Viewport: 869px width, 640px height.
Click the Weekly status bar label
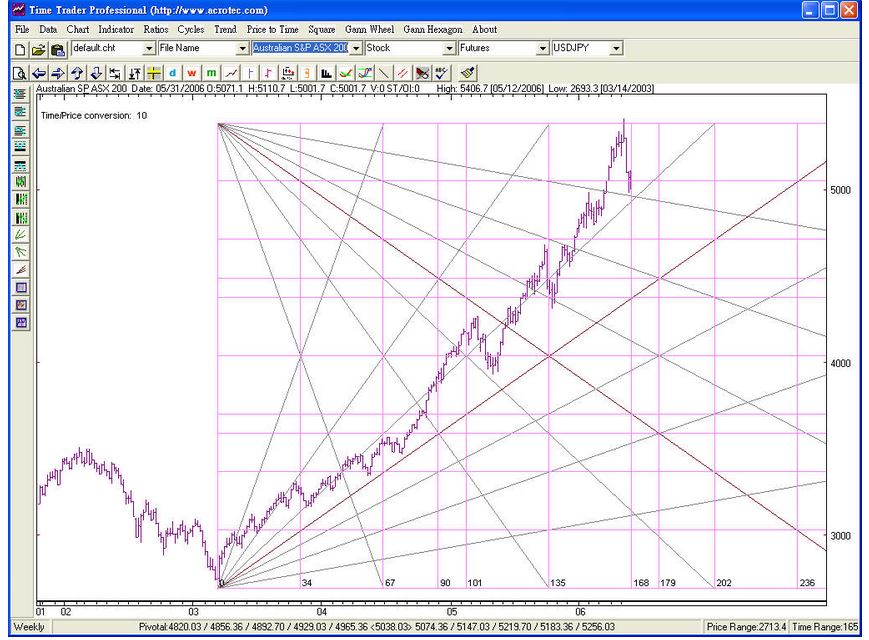pyautogui.click(x=29, y=627)
